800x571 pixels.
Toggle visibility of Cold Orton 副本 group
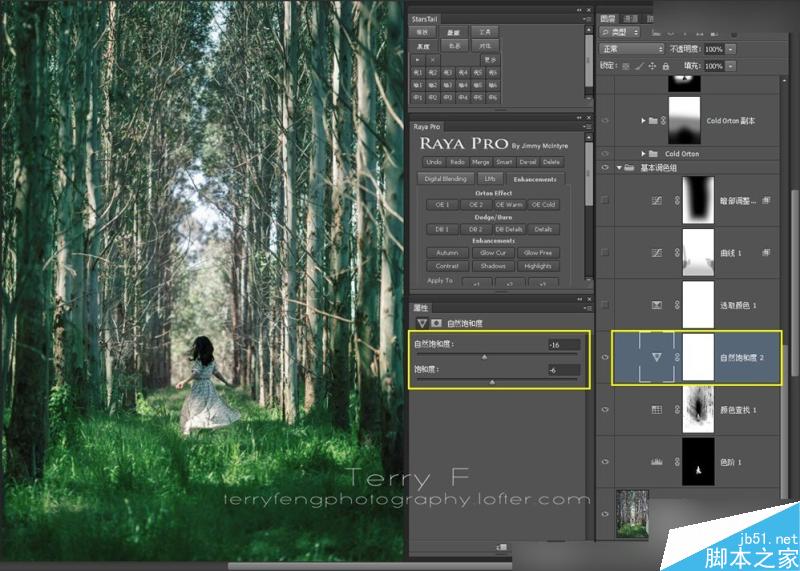(606, 121)
